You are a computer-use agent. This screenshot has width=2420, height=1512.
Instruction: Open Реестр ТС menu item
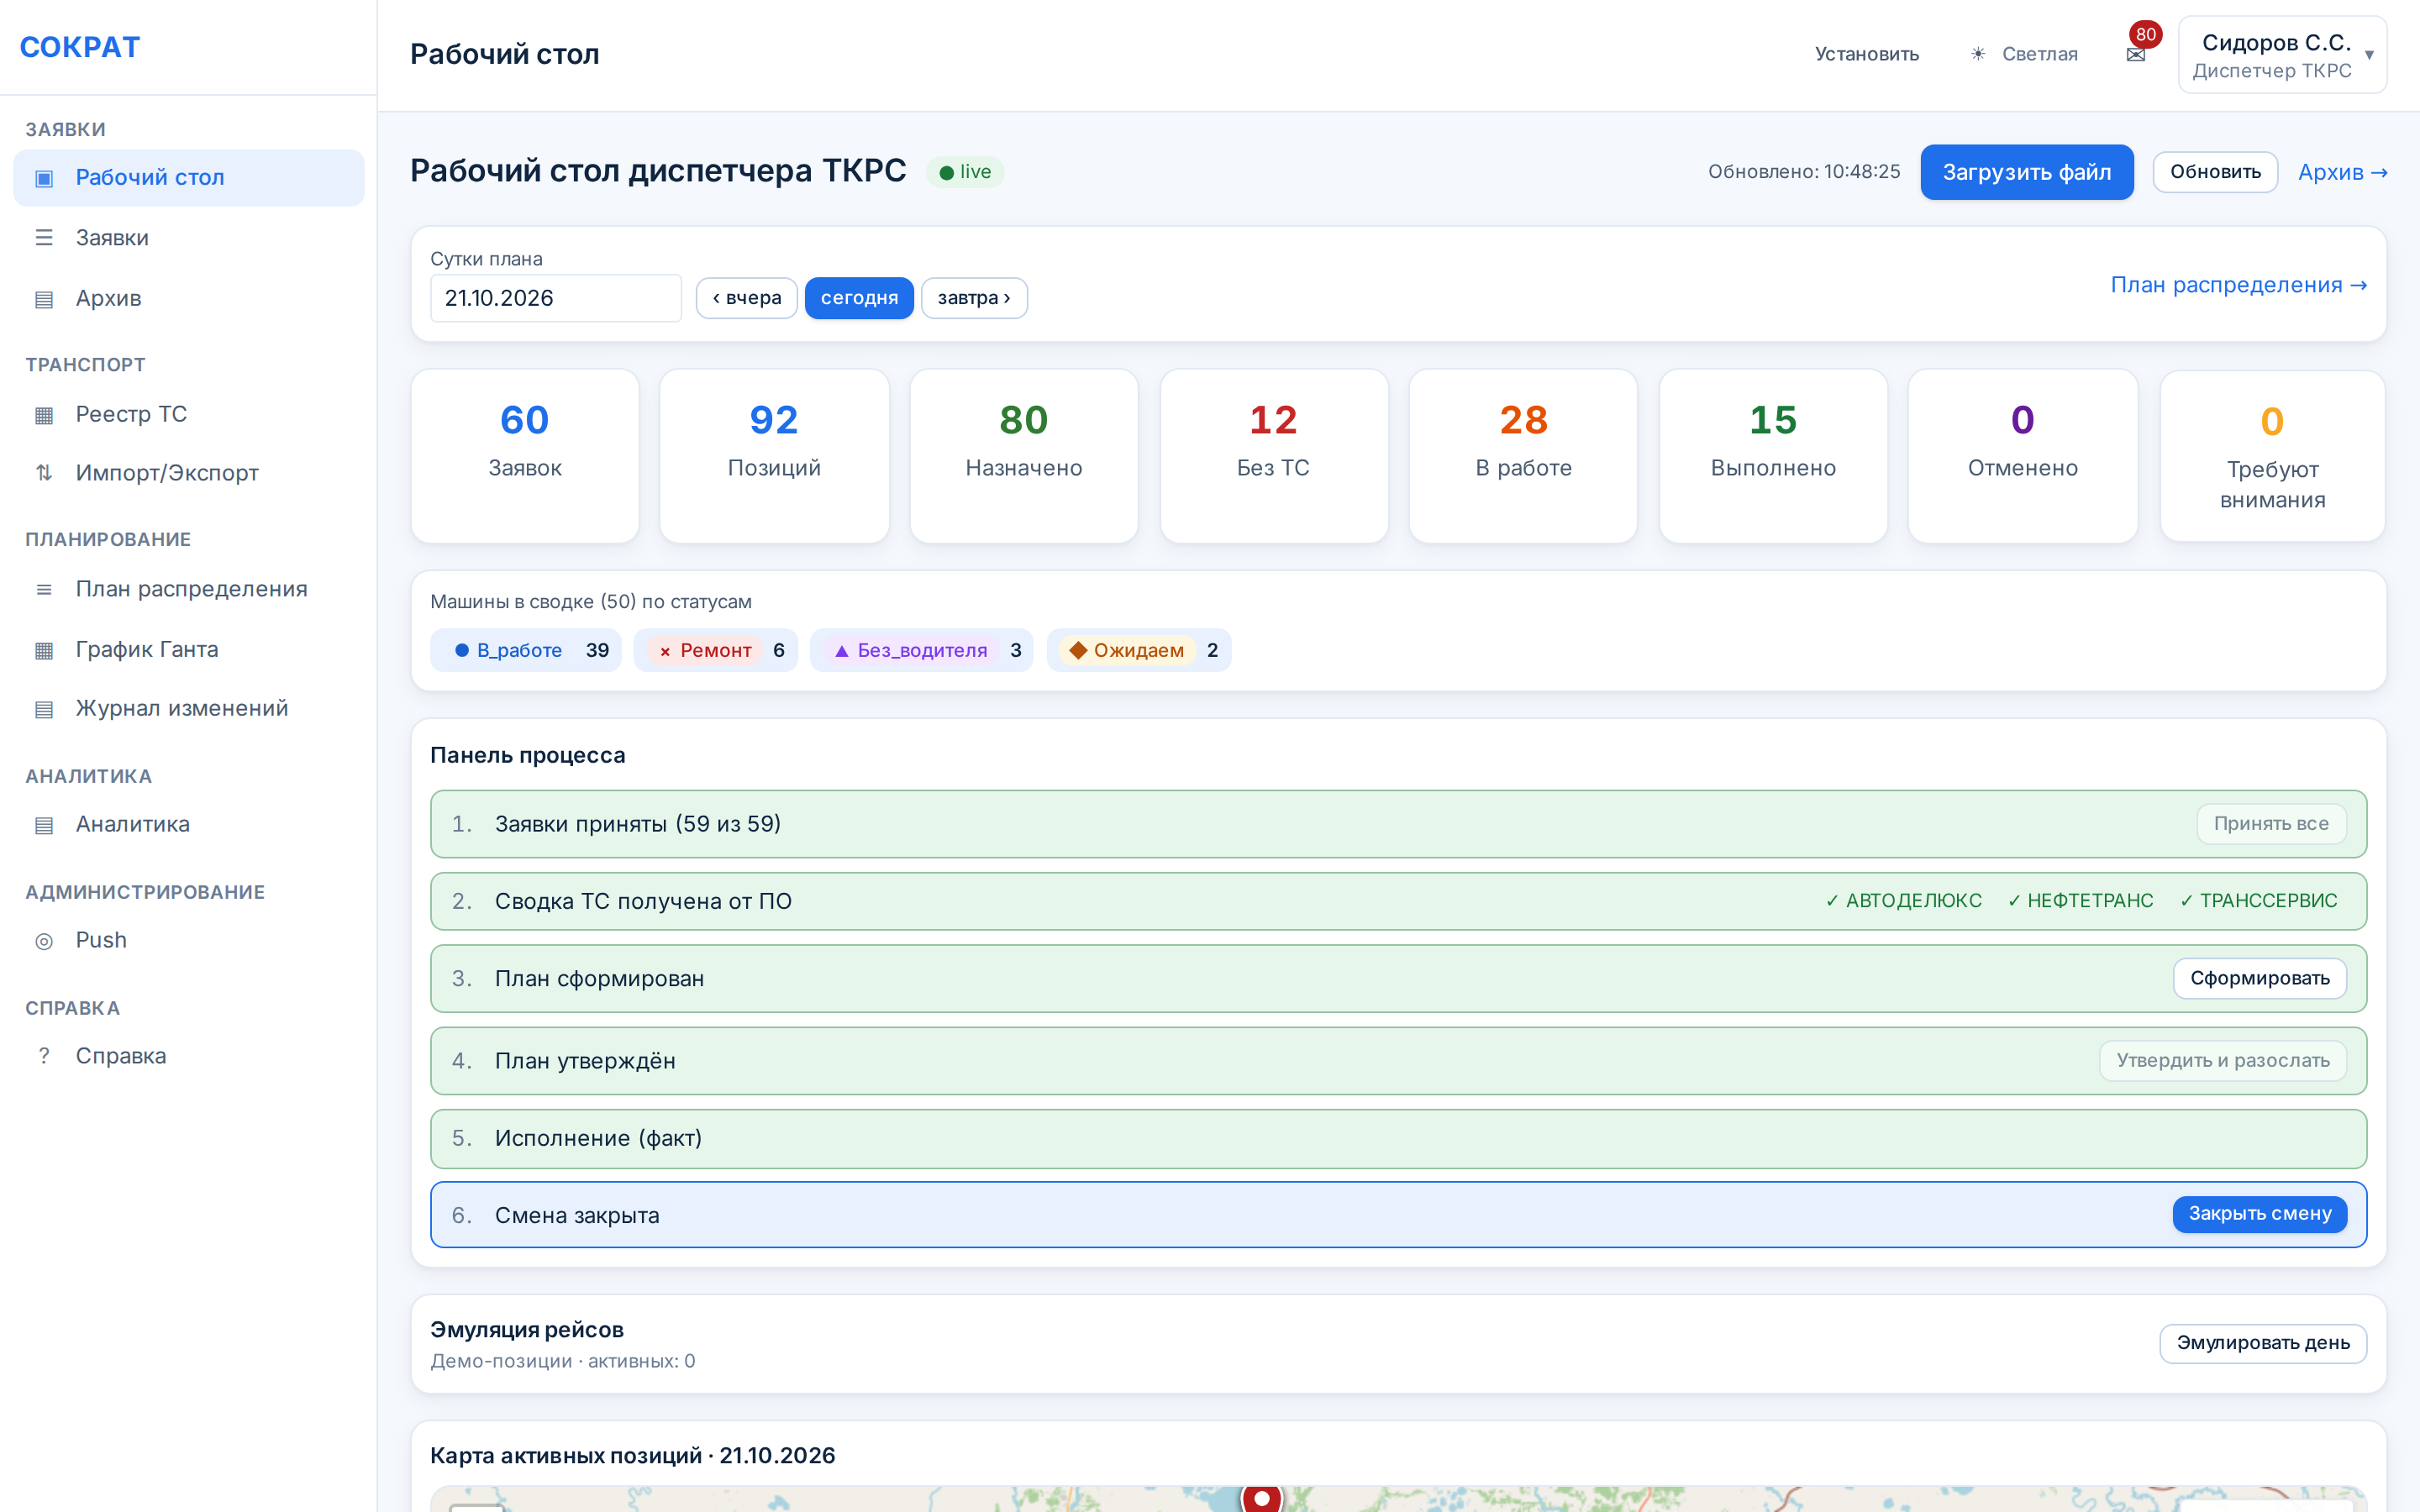click(x=189, y=414)
